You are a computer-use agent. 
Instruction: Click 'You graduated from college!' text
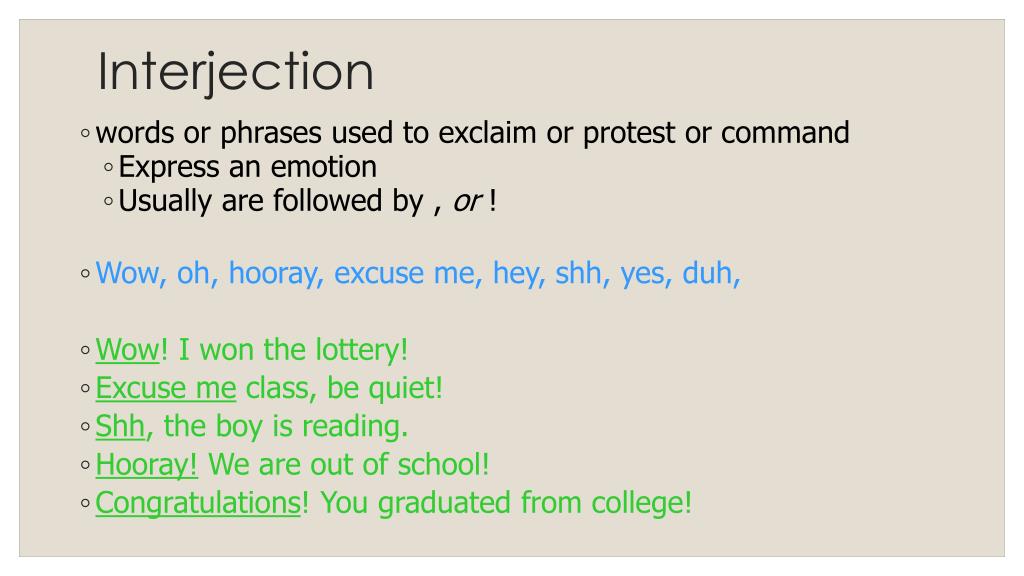[506, 504]
